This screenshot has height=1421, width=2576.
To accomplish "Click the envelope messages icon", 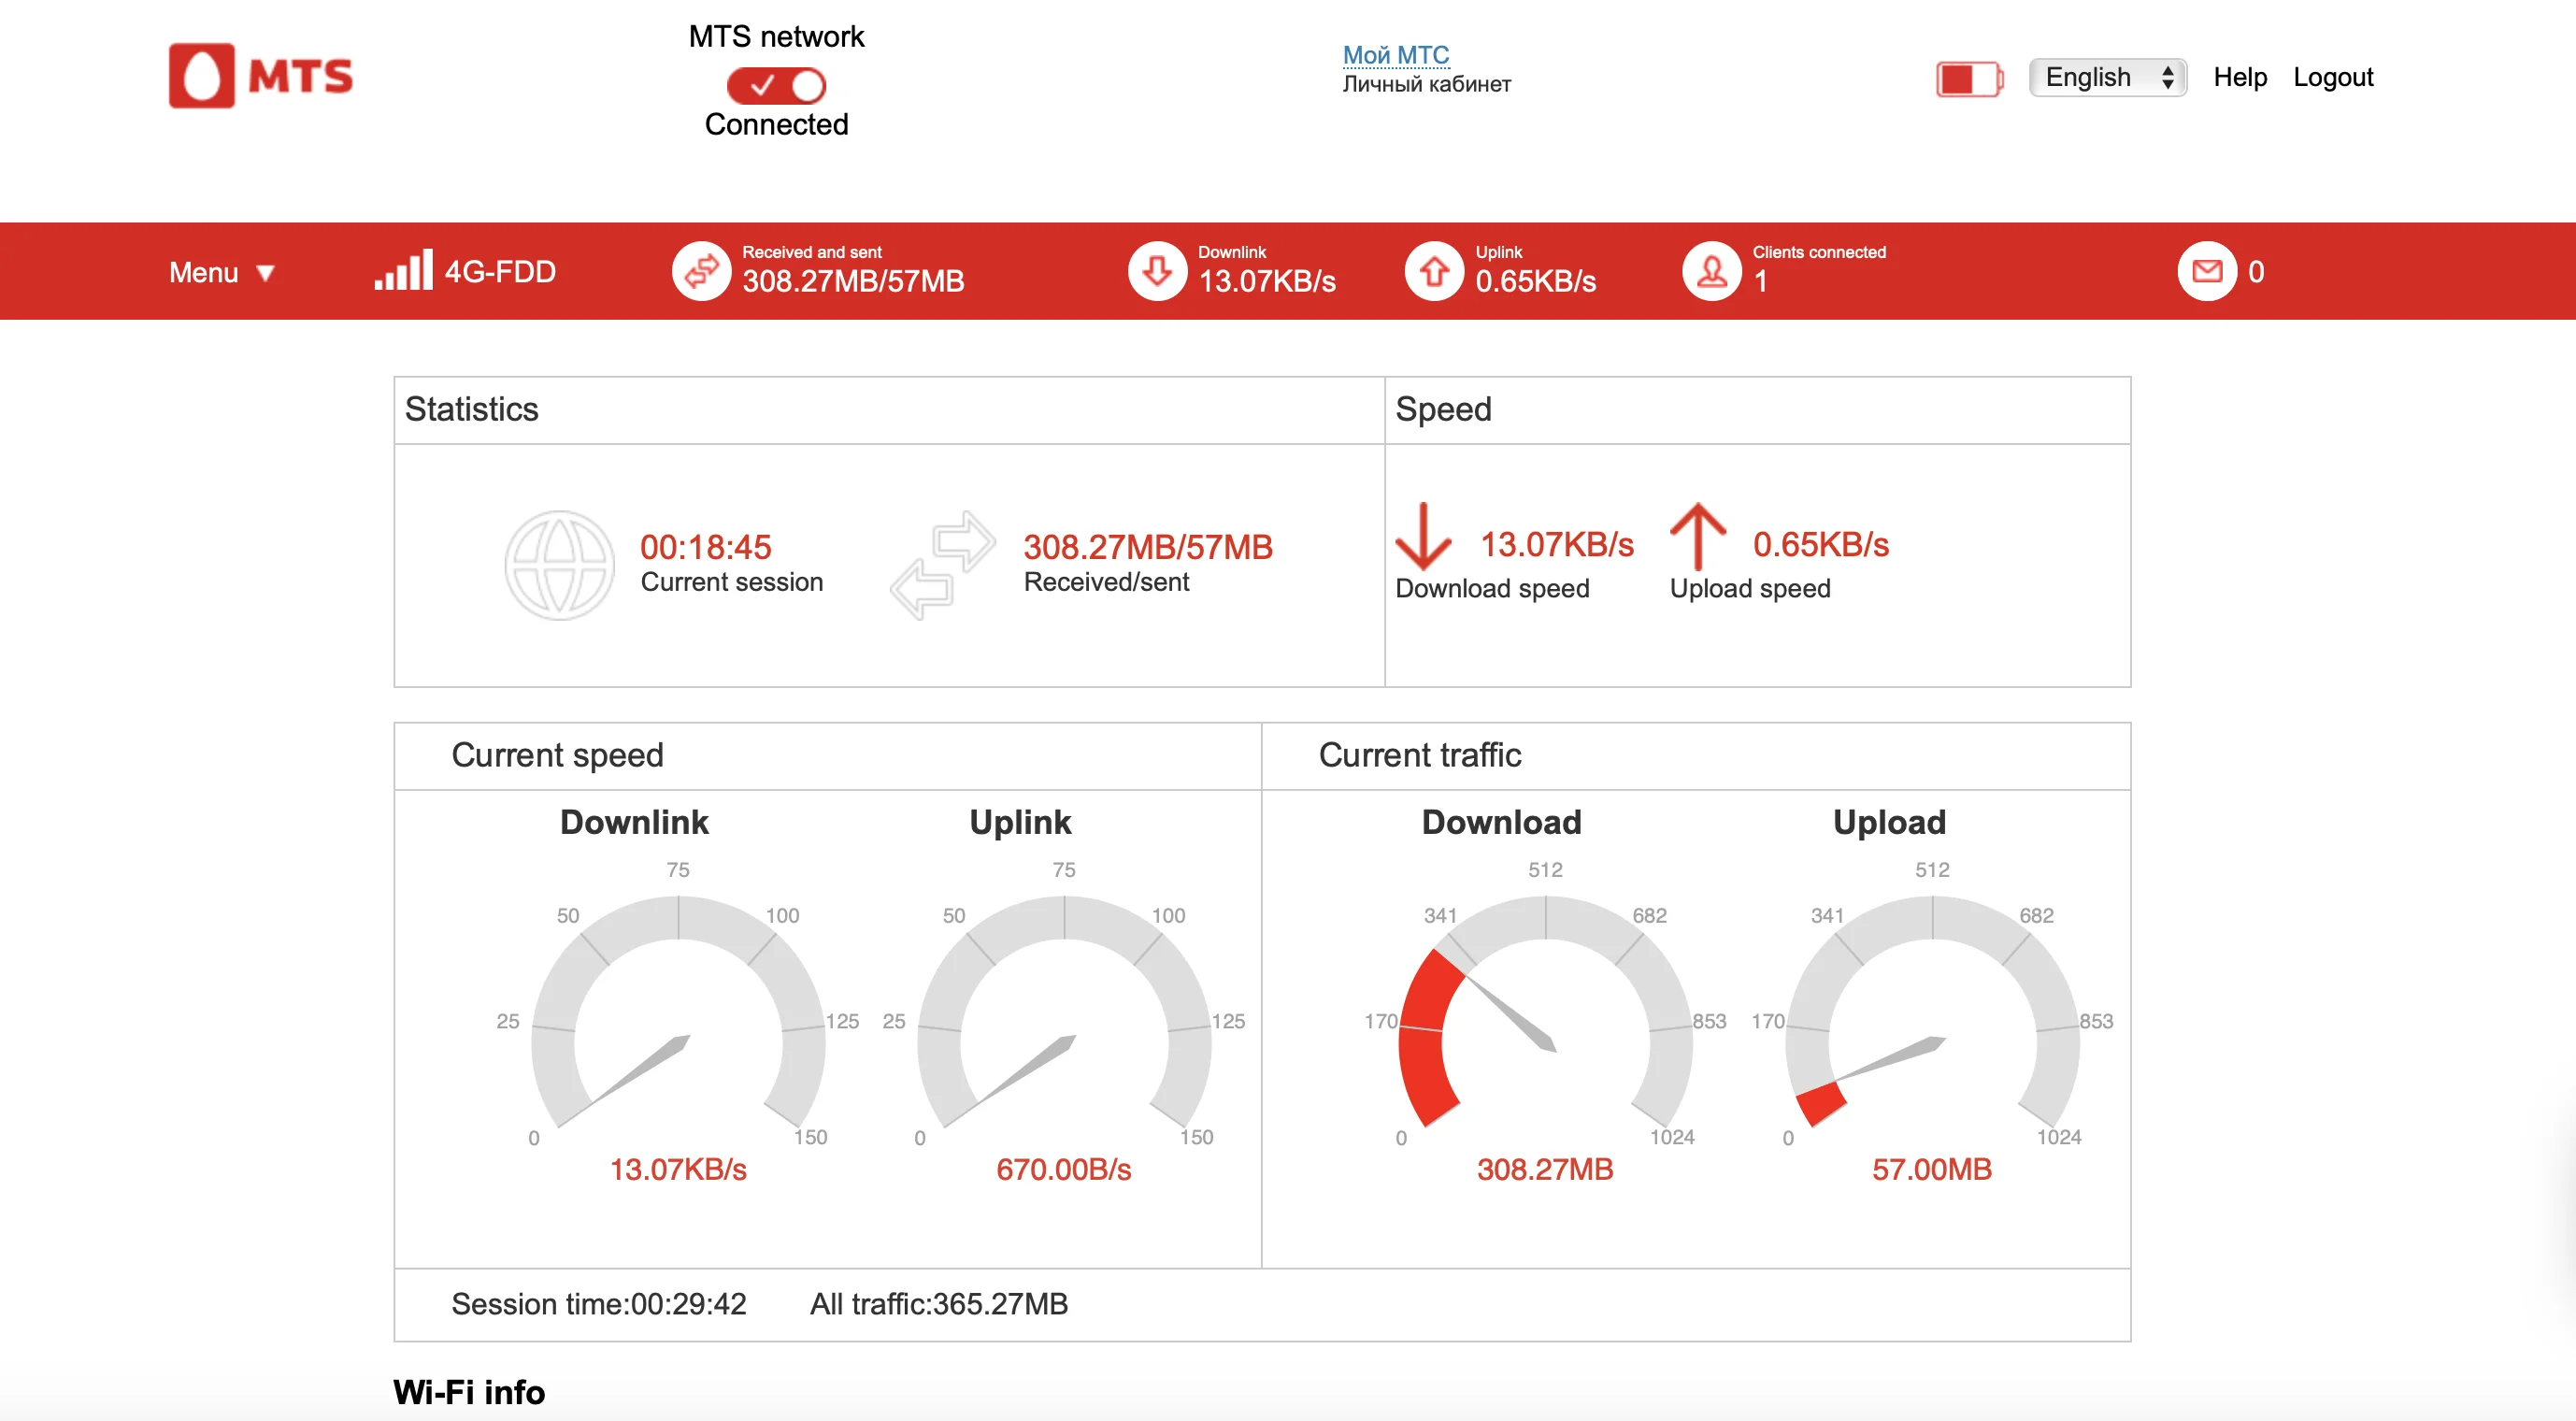I will pyautogui.click(x=2206, y=271).
